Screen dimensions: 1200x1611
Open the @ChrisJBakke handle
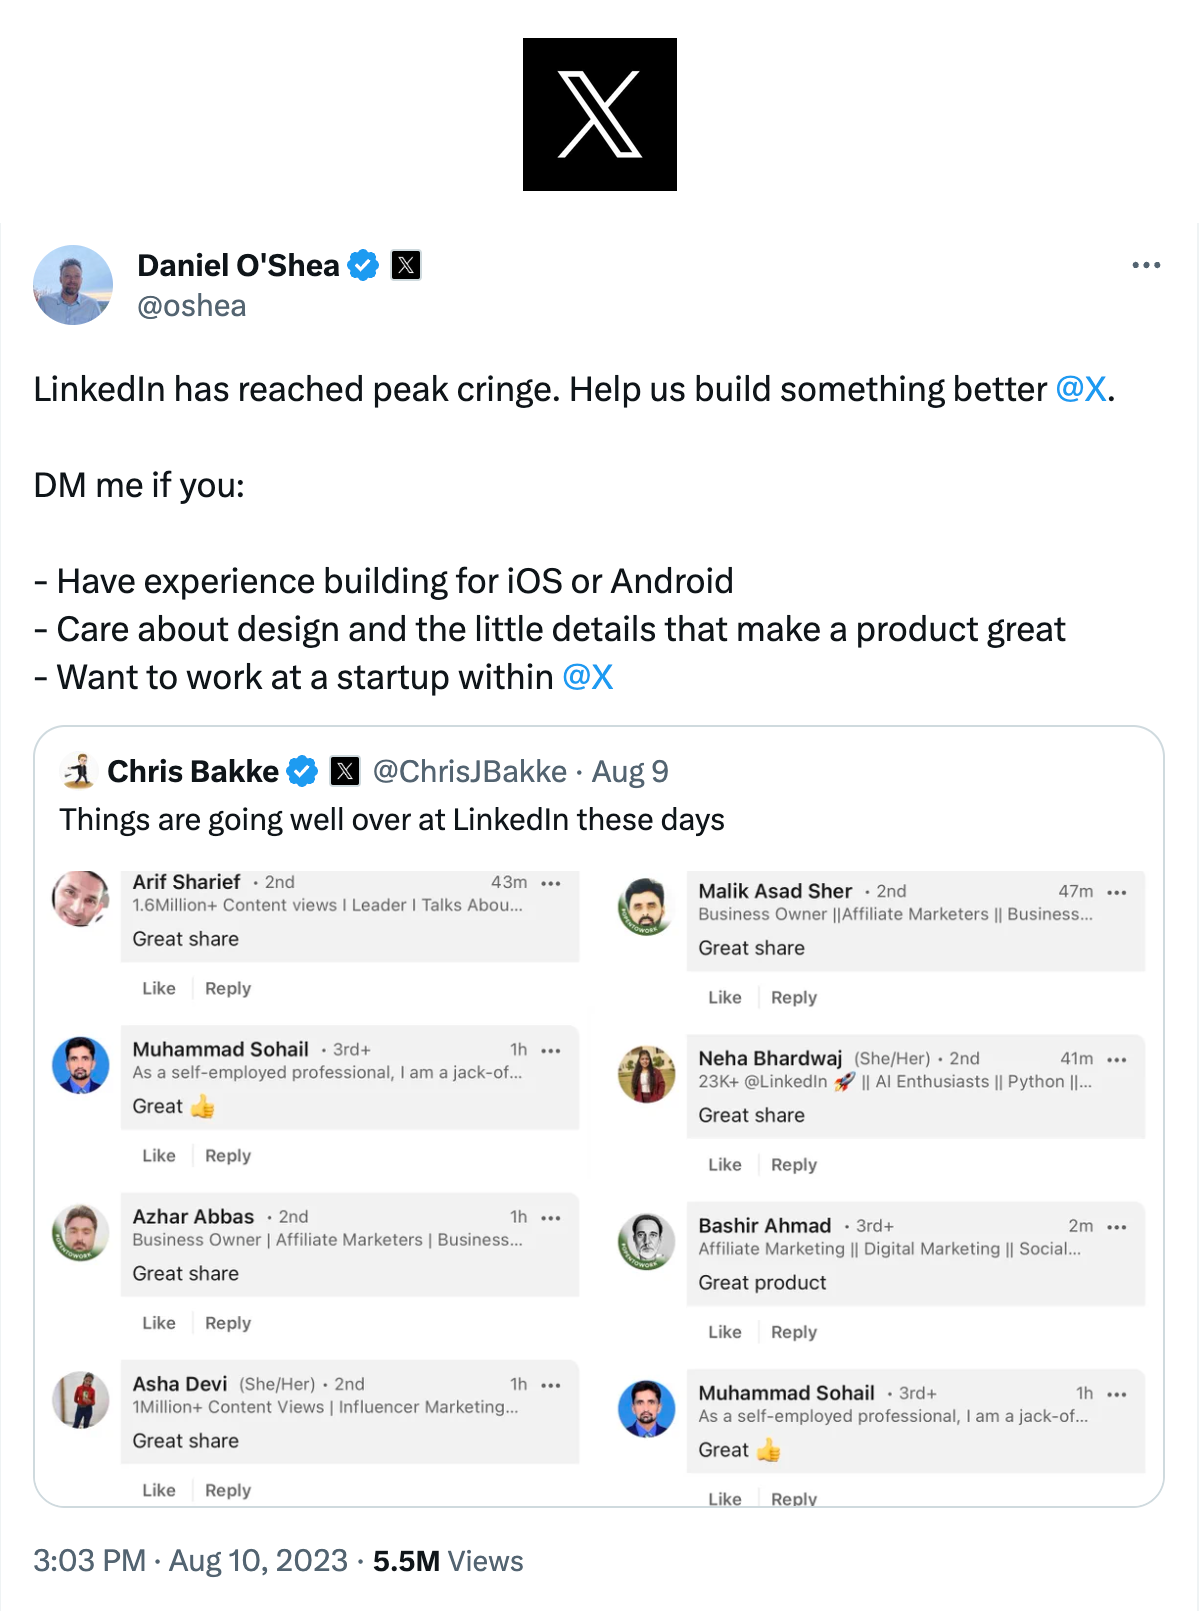click(x=469, y=771)
